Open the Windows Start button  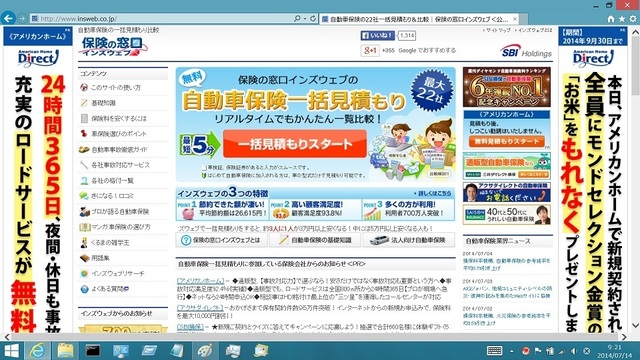(x=11, y=351)
